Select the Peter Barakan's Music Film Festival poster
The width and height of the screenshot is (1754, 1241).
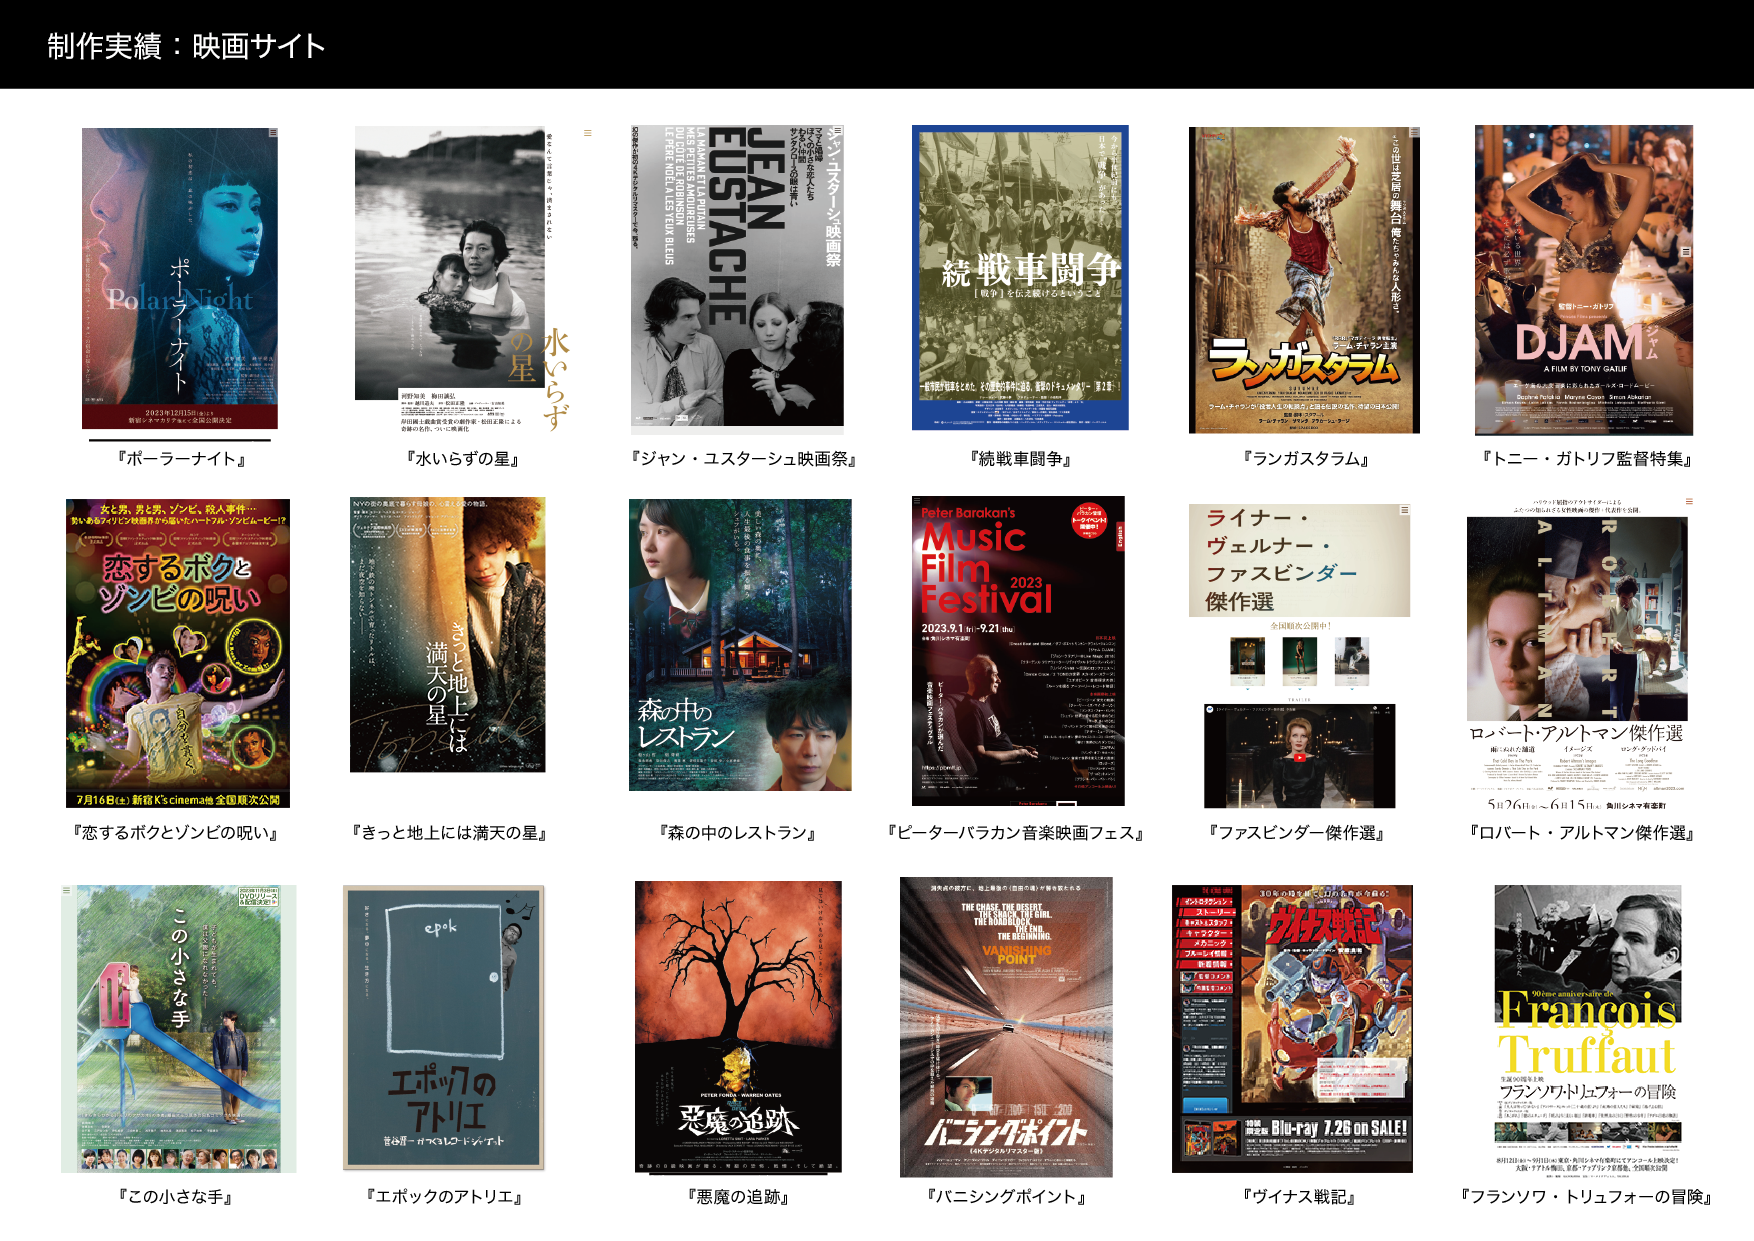[x=1018, y=650]
